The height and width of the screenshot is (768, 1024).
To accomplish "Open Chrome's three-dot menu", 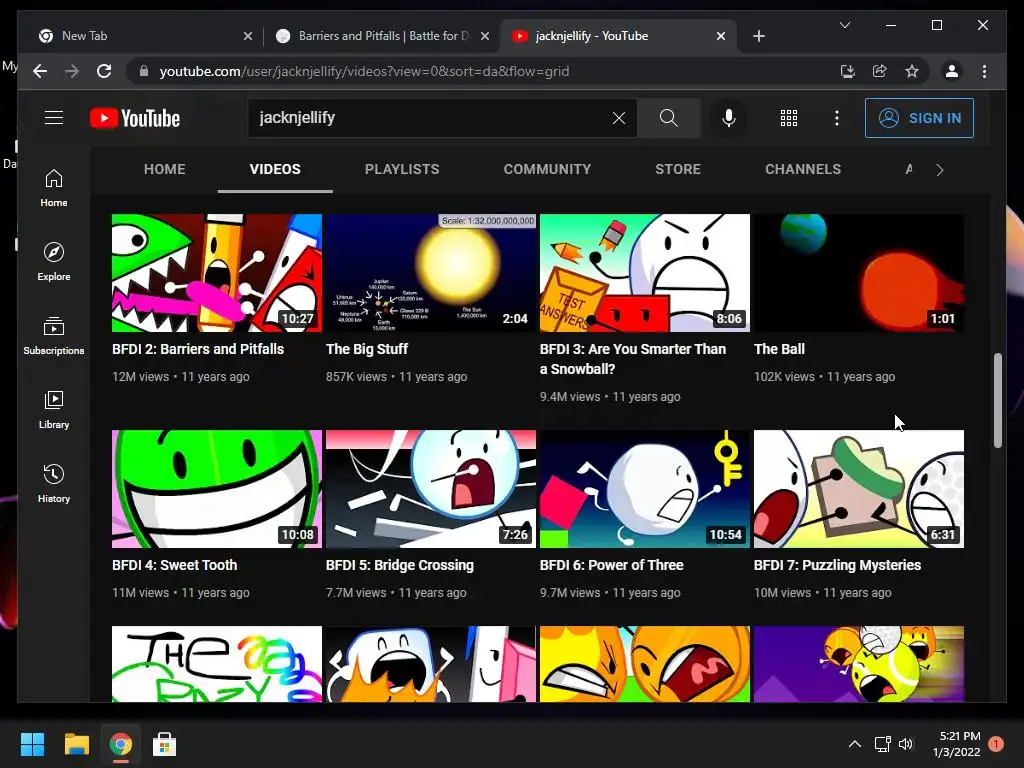I will [984, 71].
